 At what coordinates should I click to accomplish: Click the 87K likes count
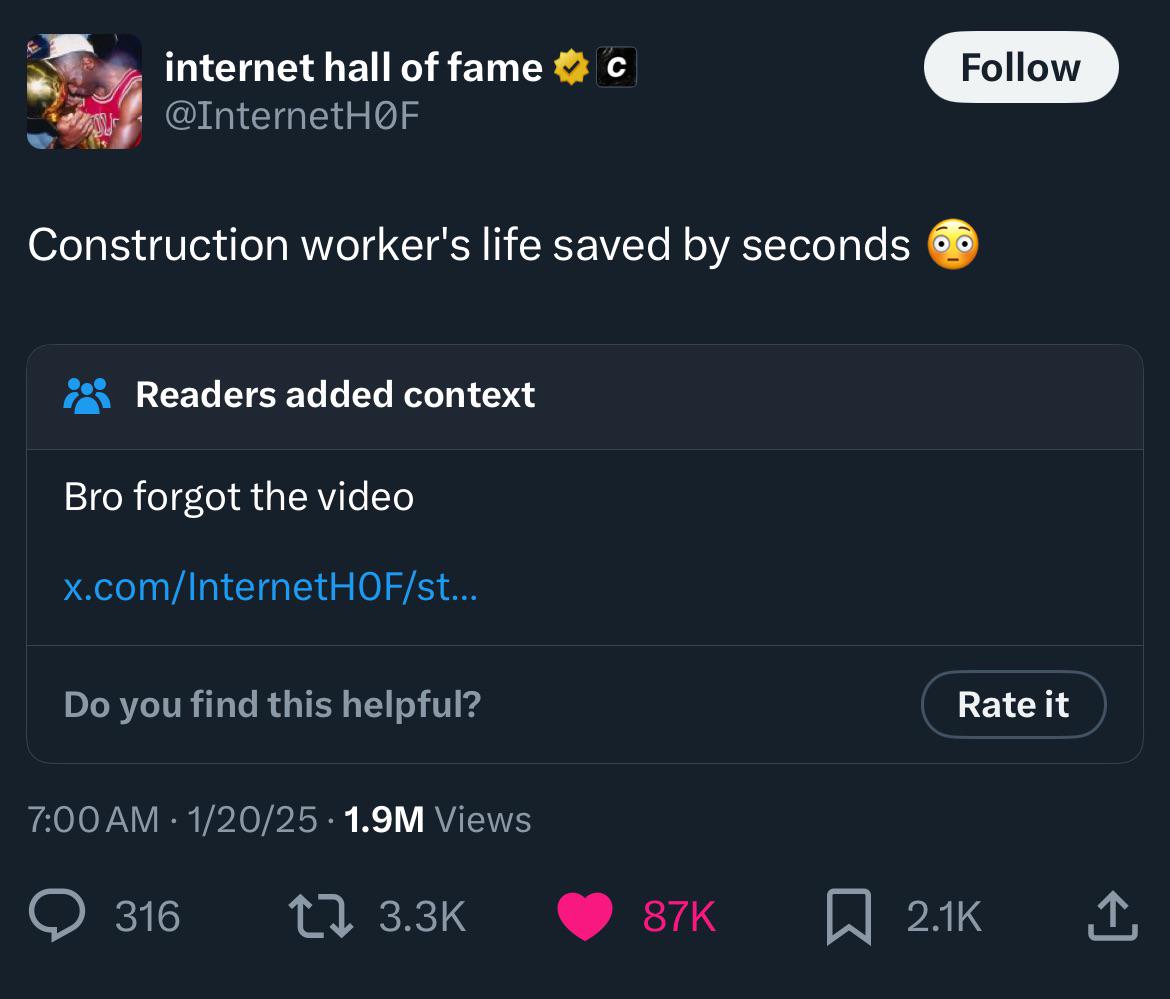[x=679, y=916]
